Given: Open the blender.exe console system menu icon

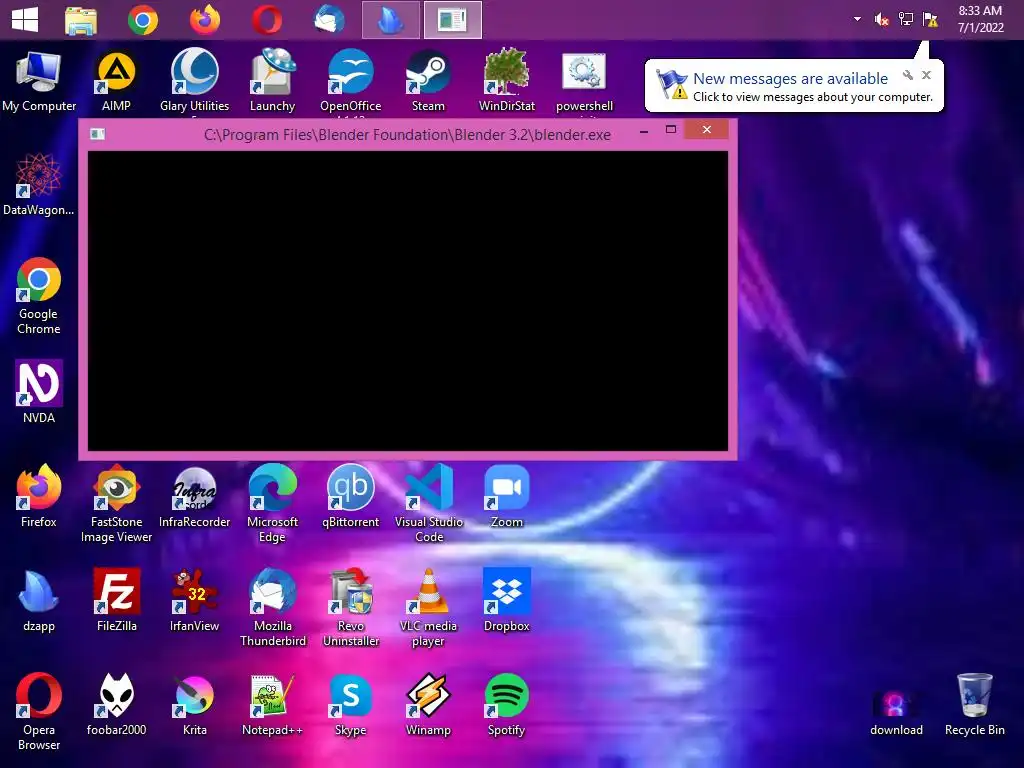Looking at the screenshot, I should [x=97, y=134].
